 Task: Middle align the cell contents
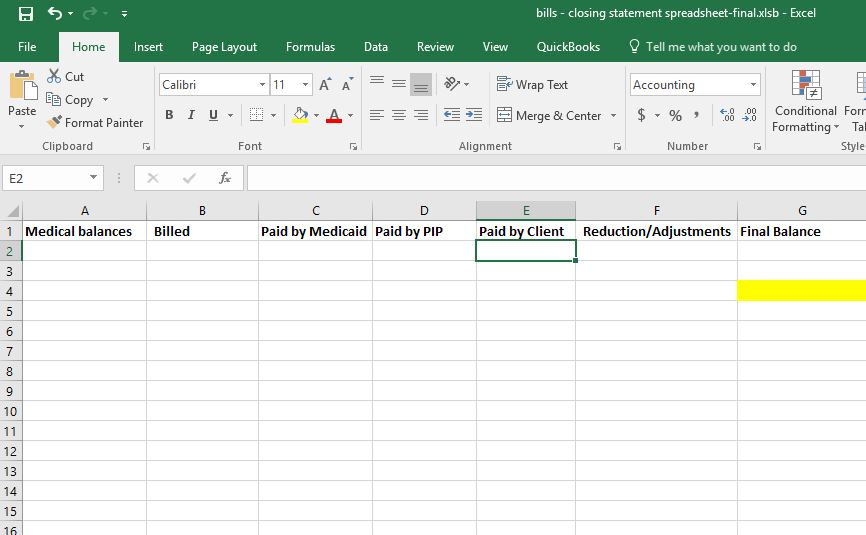pos(399,84)
